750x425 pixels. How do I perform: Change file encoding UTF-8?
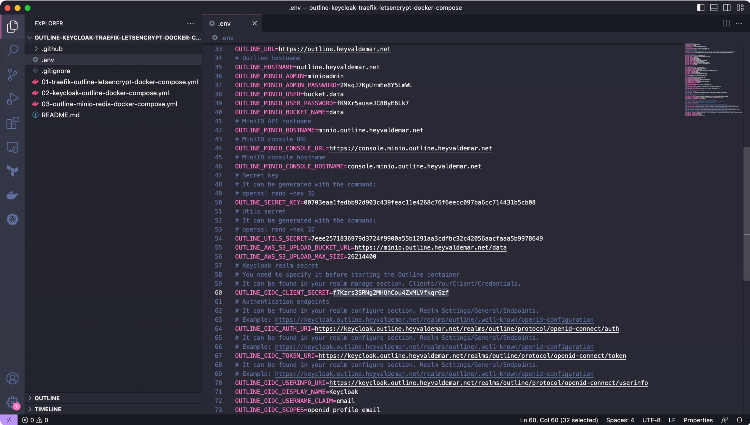(x=651, y=420)
